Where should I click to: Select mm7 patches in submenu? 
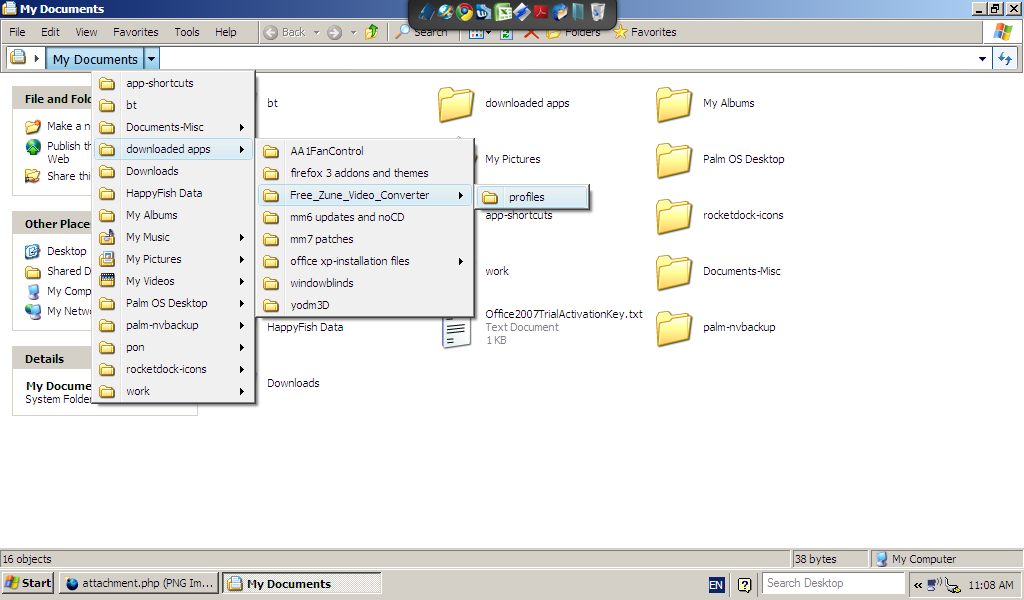click(364, 239)
